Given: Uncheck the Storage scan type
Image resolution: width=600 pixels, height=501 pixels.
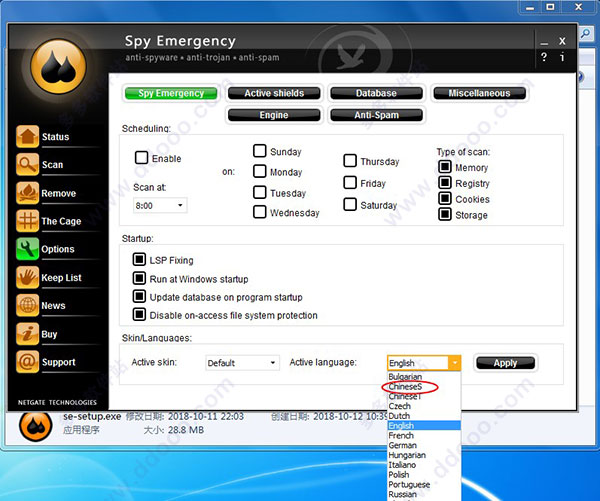Looking at the screenshot, I should [x=445, y=214].
